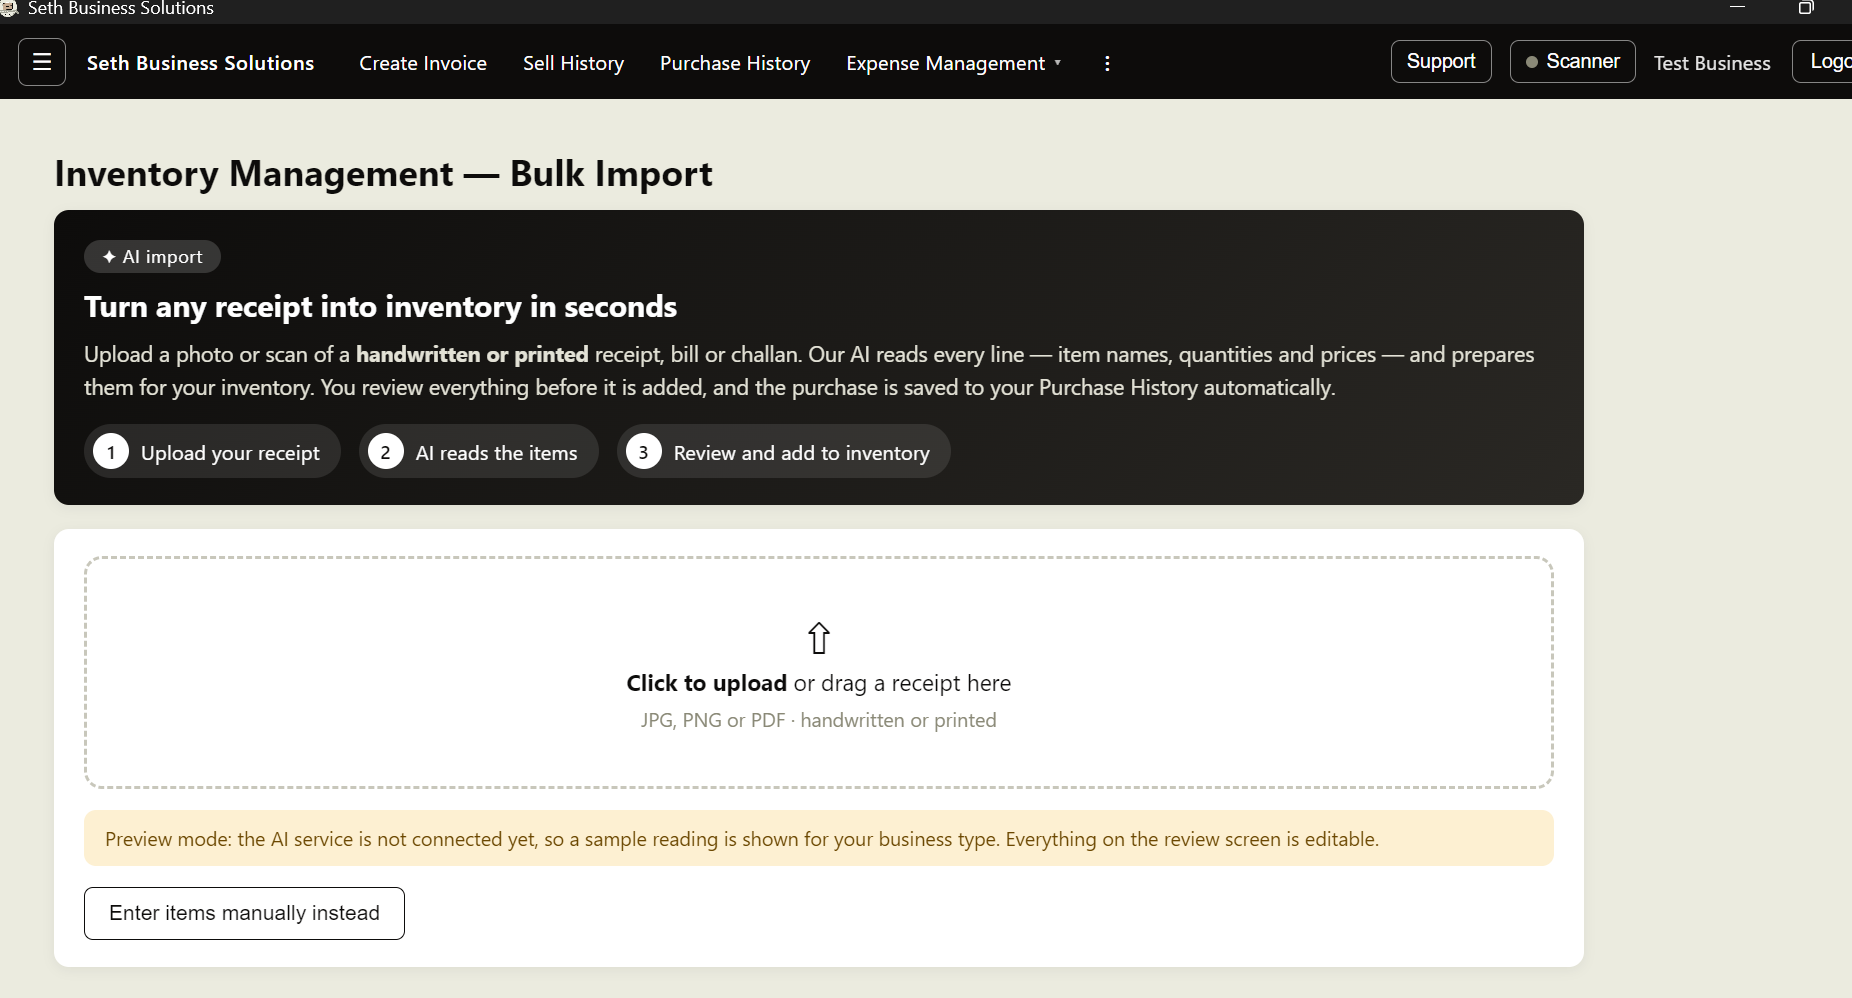This screenshot has height=998, width=1852.
Task: Click the Preview mode notice banner
Action: click(x=819, y=838)
